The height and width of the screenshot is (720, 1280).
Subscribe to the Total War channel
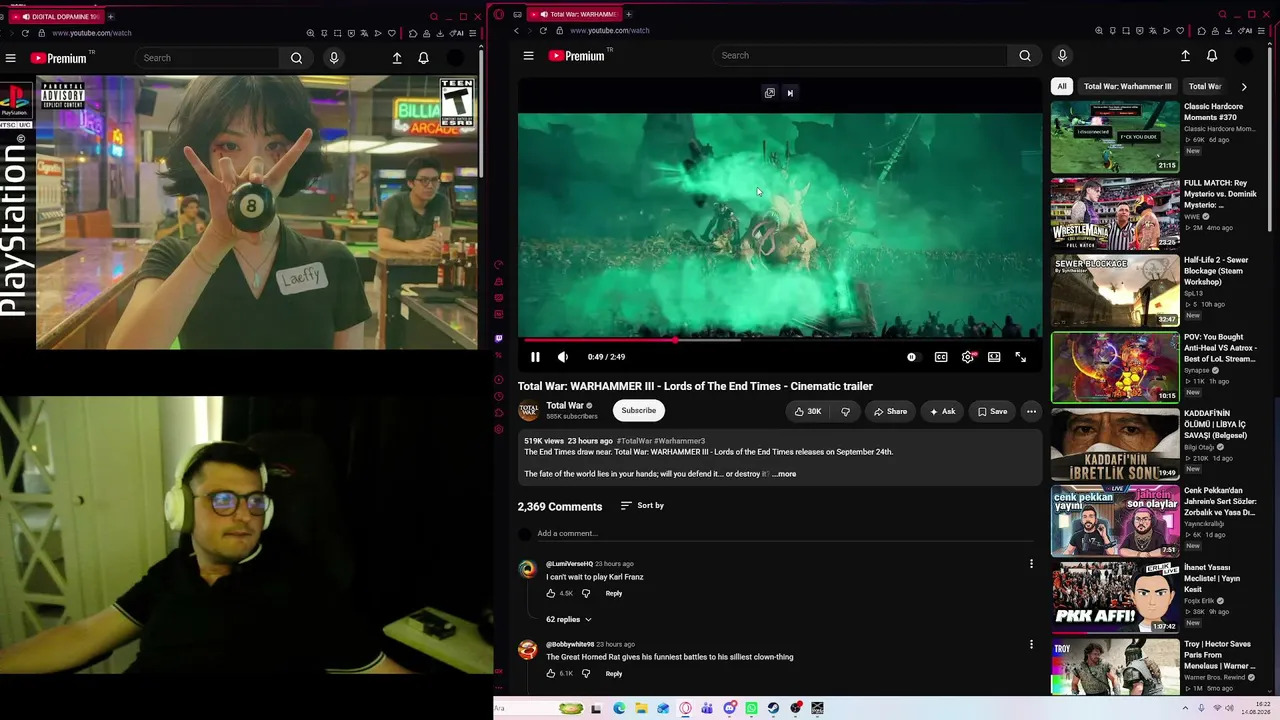click(x=638, y=410)
